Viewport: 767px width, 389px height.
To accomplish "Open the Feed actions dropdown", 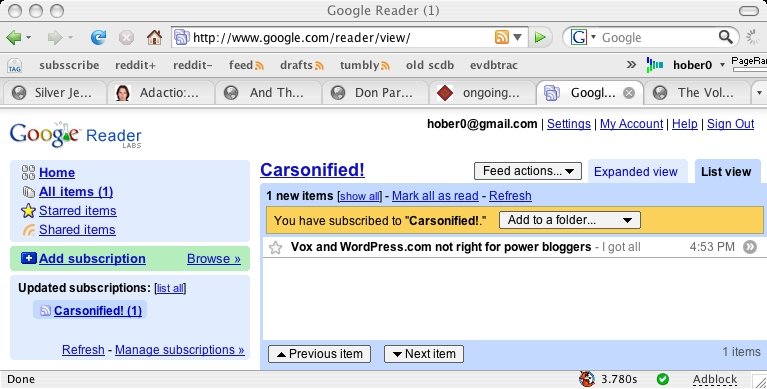I will tap(528, 171).
